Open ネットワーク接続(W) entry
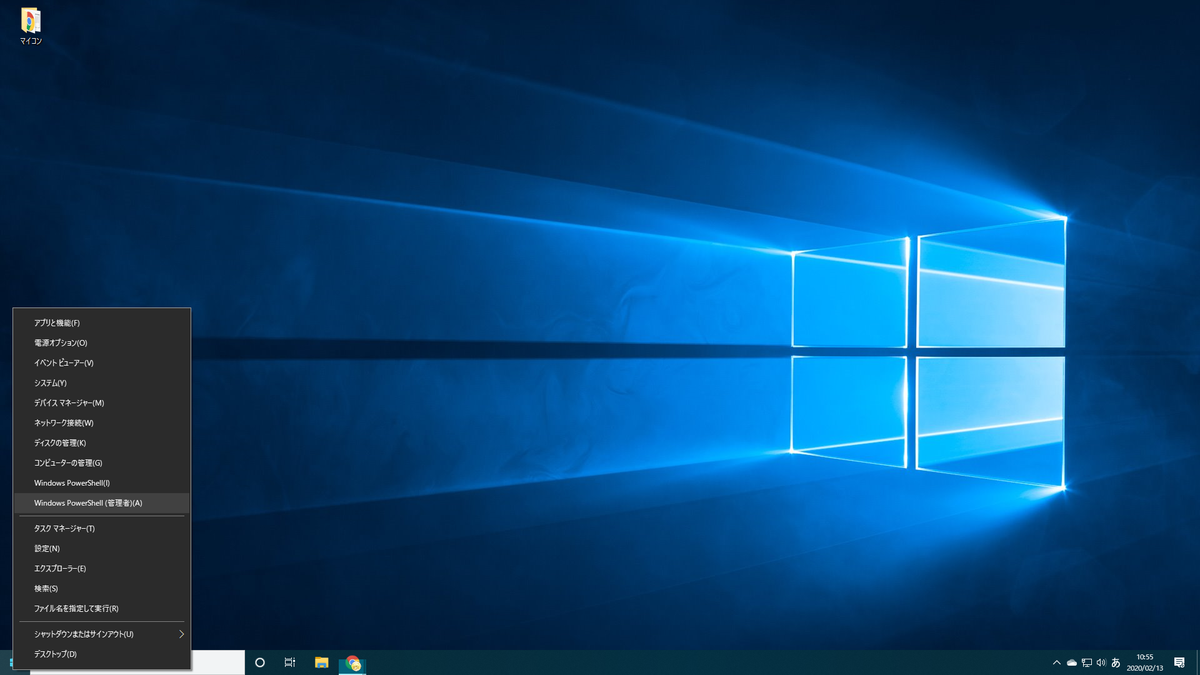Image resolution: width=1200 pixels, height=675 pixels. [x=101, y=423]
